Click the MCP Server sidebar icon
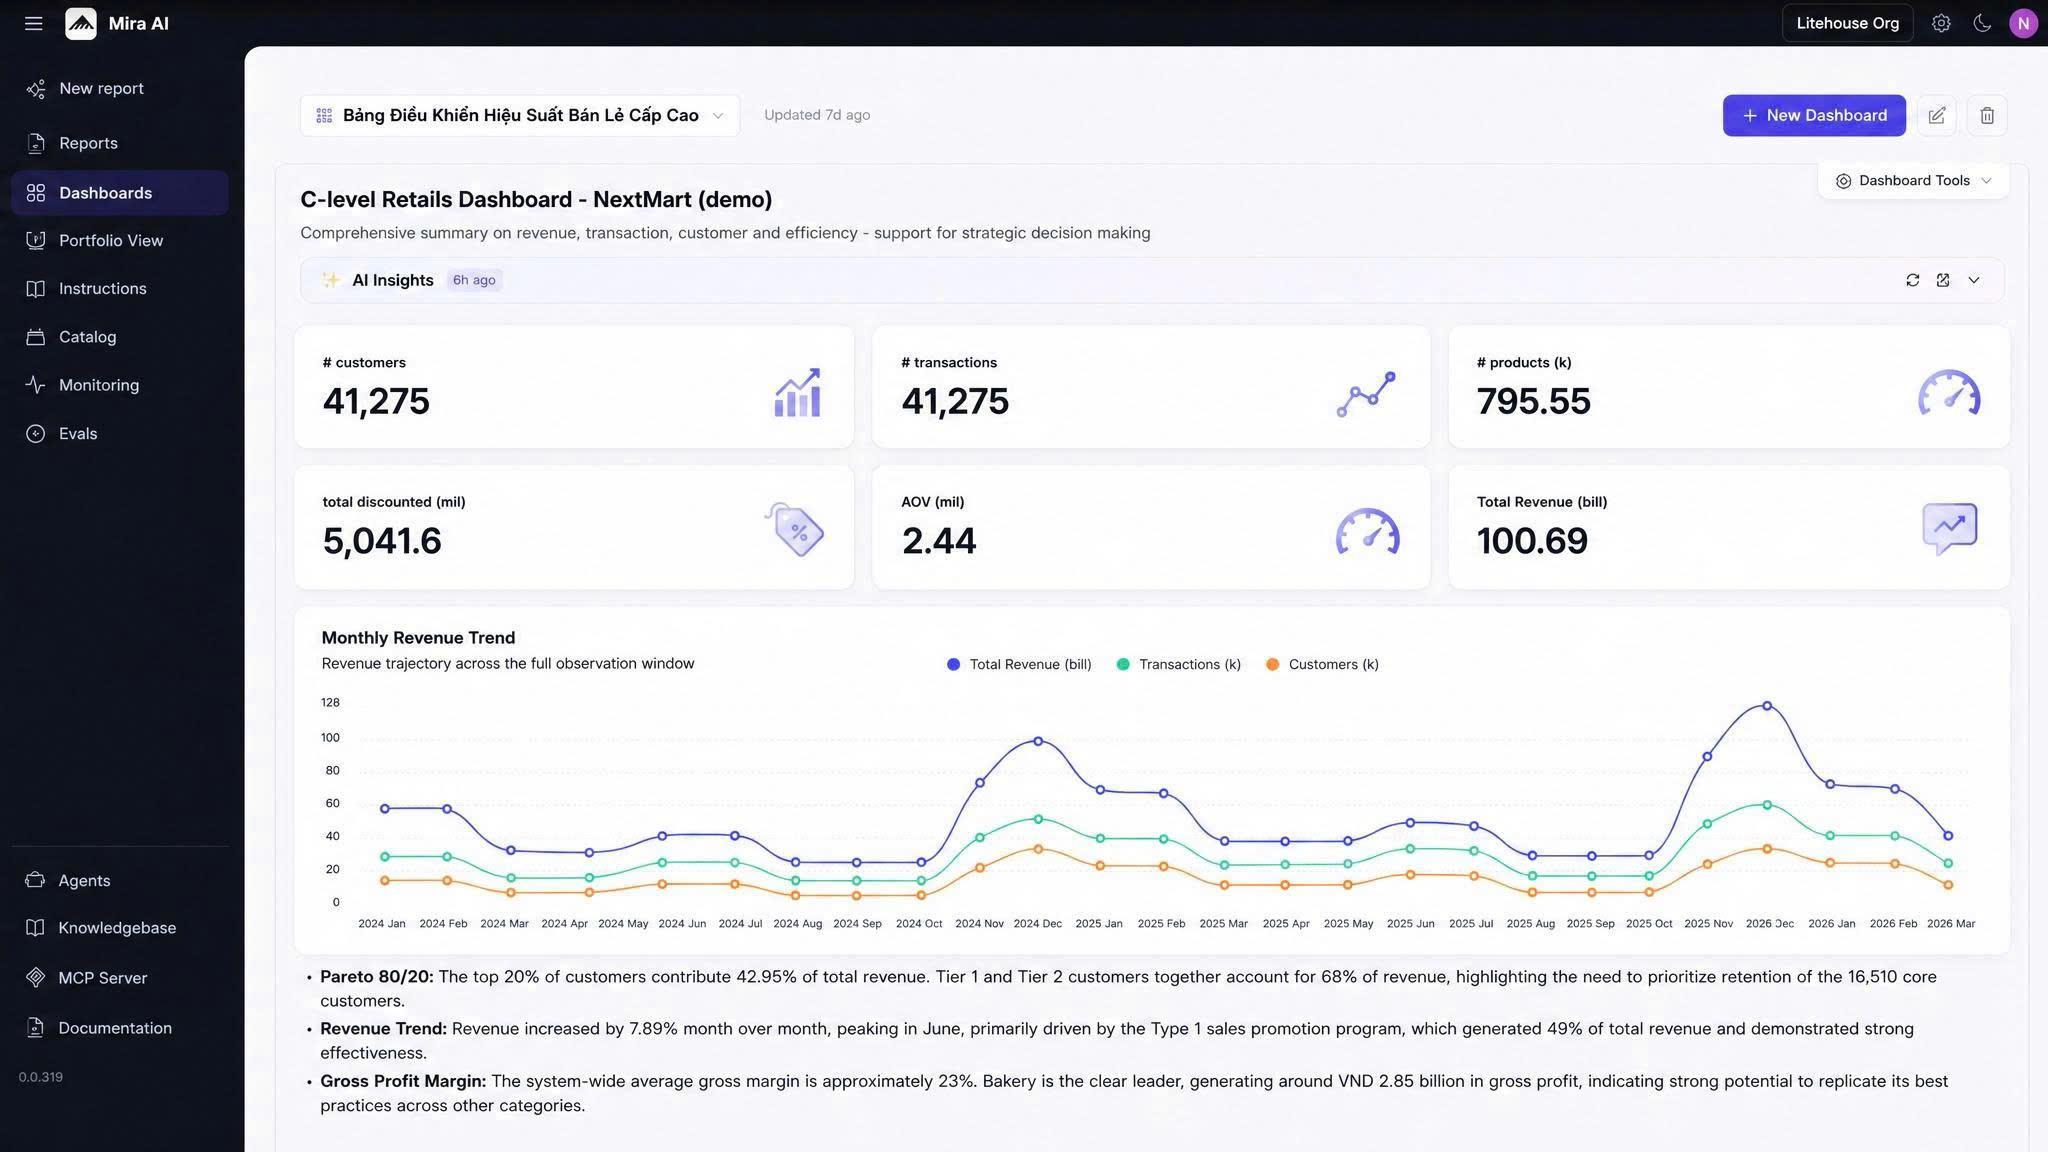The height and width of the screenshot is (1152, 2048). click(36, 978)
